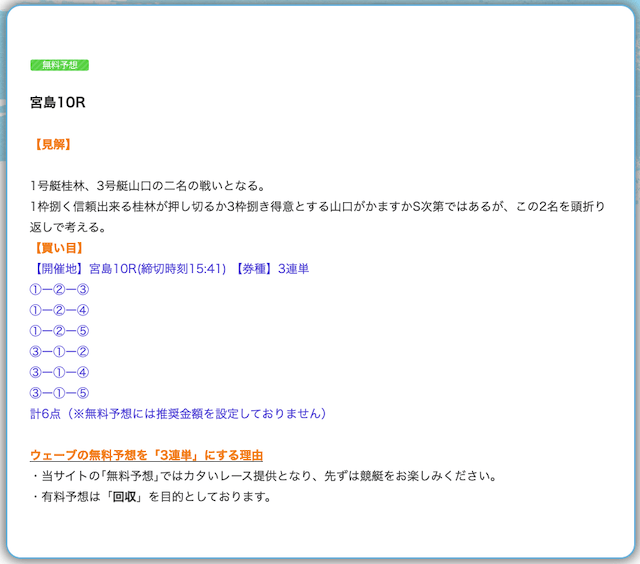Screen dimensions: 640x564
Task: Click the line 返しで考える。
Action: click(x=68, y=227)
